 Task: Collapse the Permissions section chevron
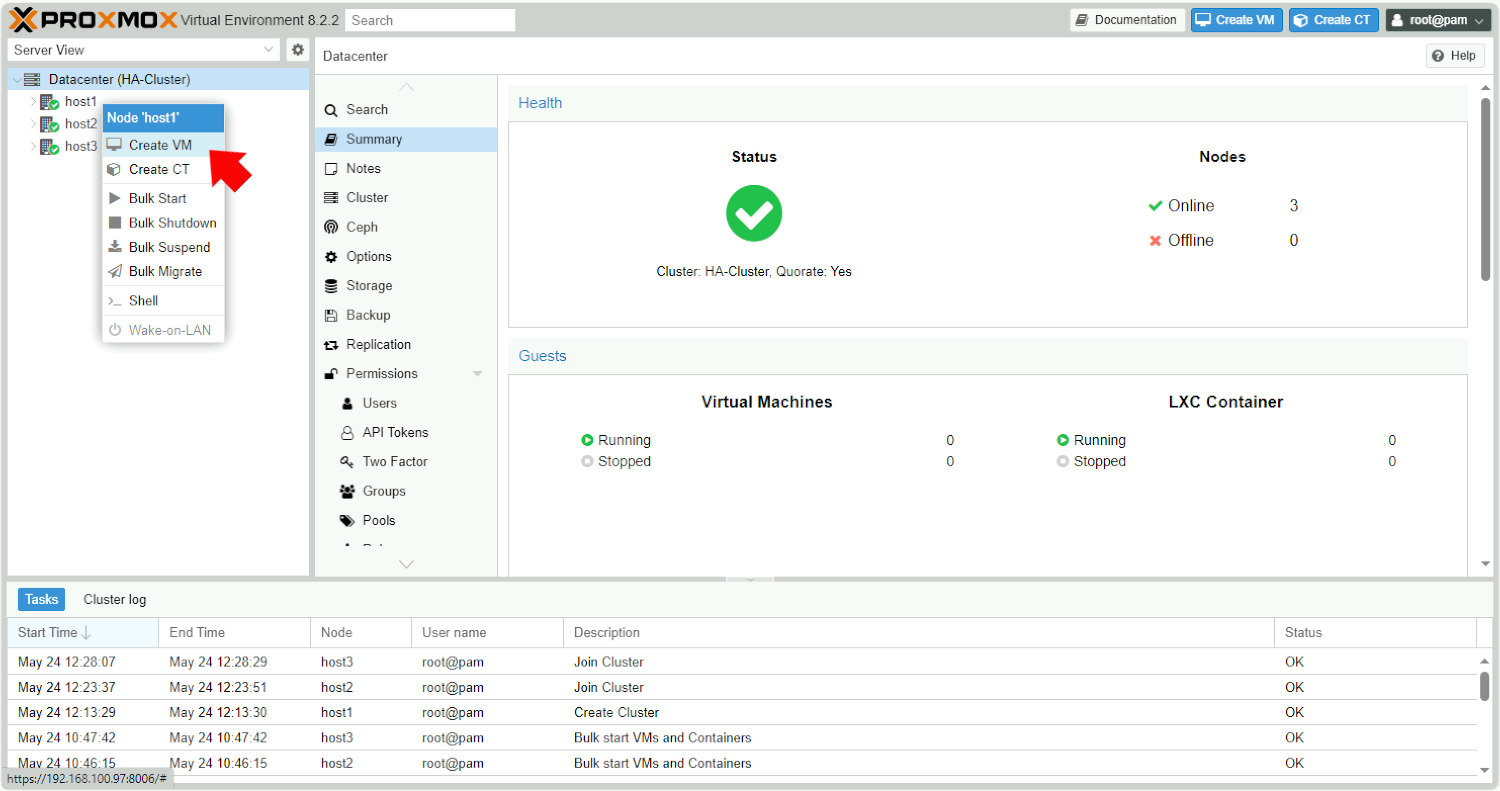click(479, 373)
